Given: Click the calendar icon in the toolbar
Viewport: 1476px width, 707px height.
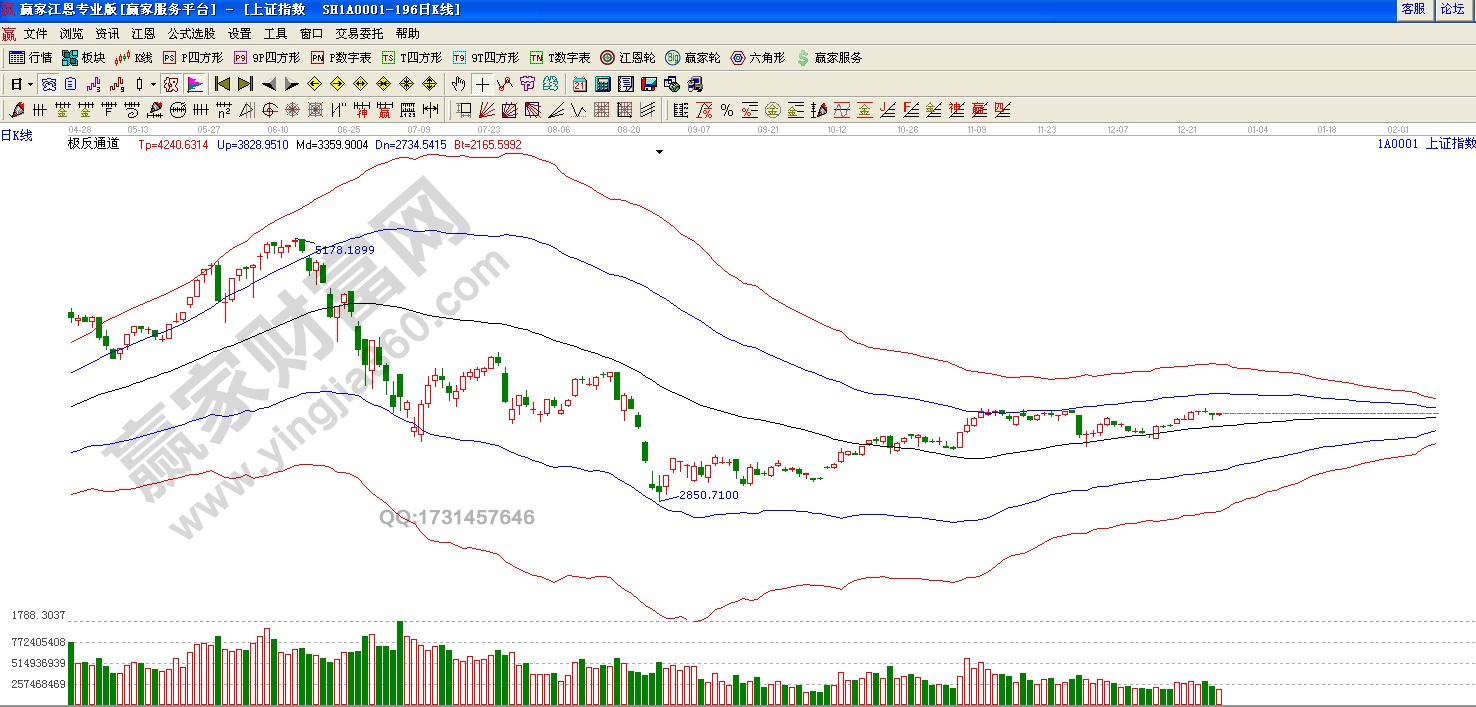Looking at the screenshot, I should click(x=581, y=84).
